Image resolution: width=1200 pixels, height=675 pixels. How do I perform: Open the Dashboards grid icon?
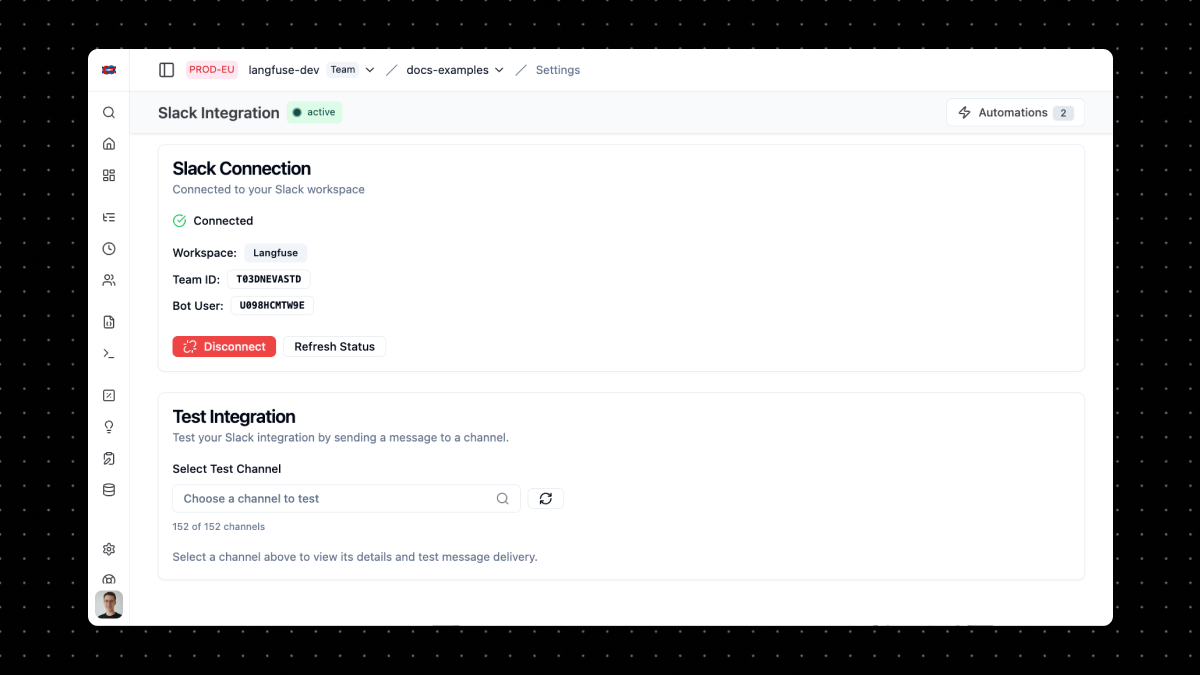tap(109, 175)
